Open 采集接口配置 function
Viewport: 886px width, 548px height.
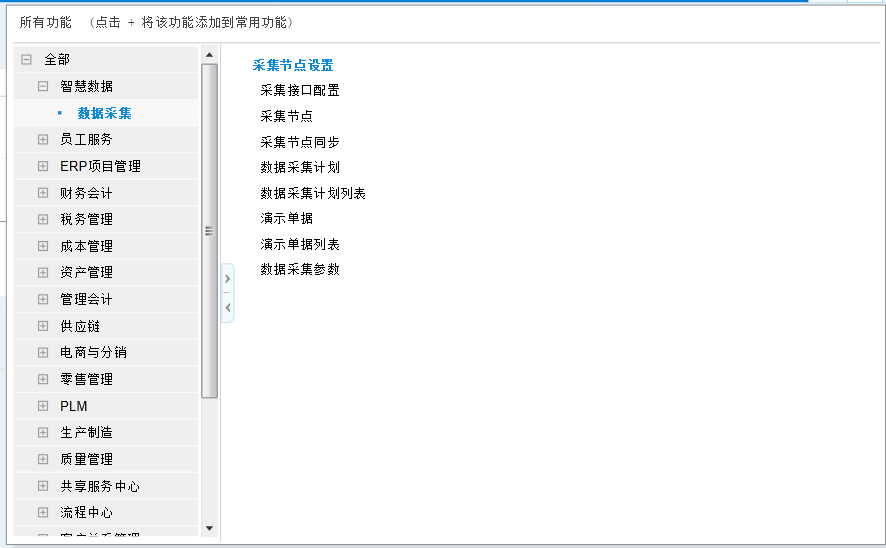click(299, 90)
